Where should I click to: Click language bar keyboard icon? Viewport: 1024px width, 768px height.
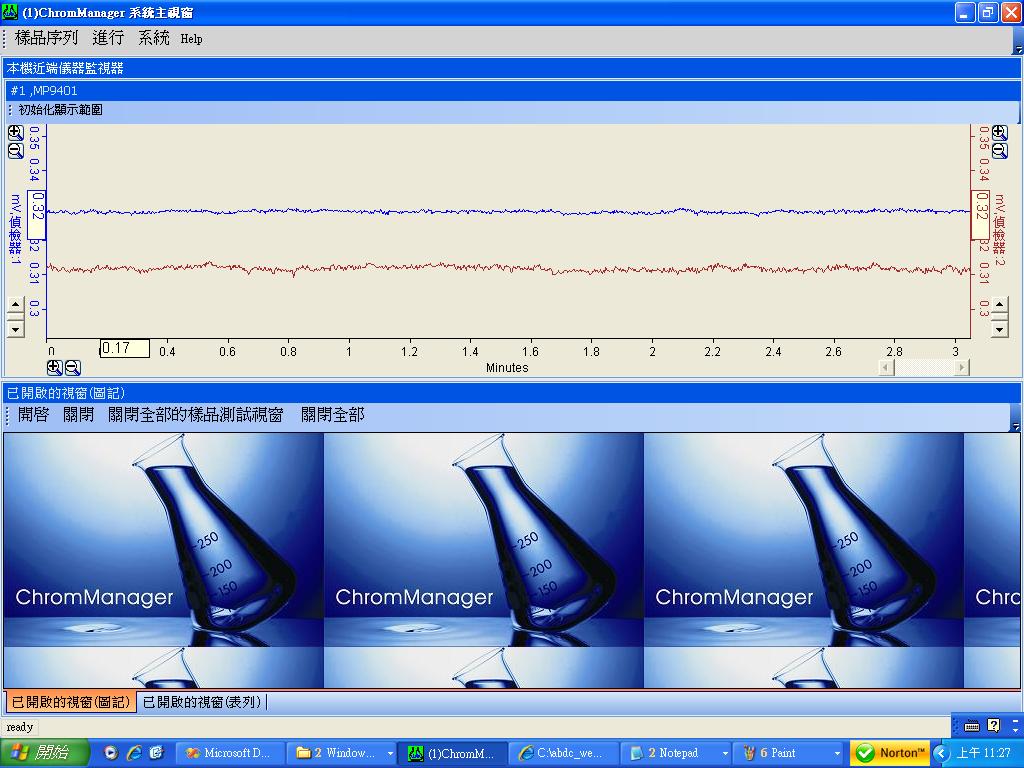tap(972, 726)
